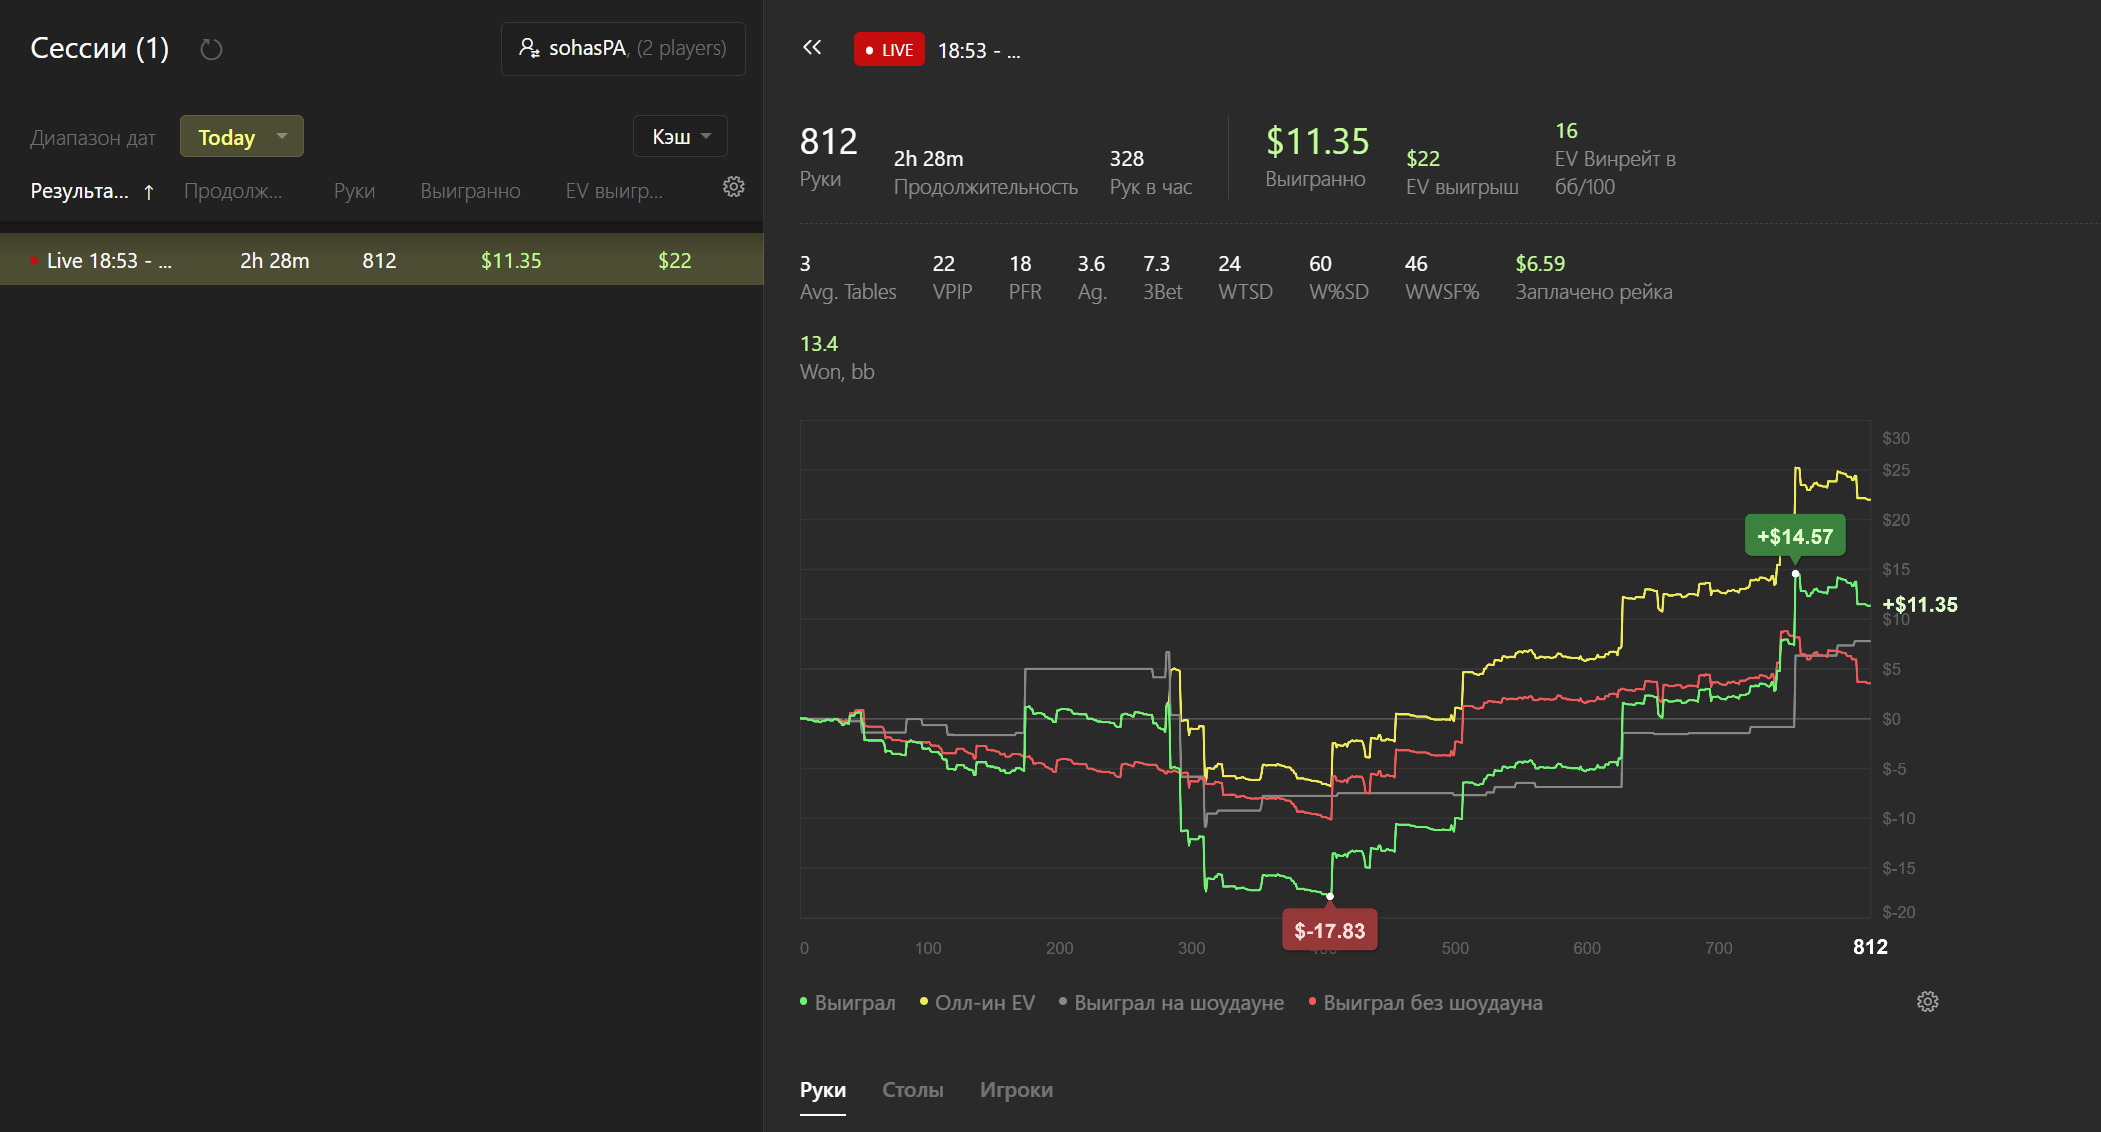Sort by the Выигранно column header
Image resolution: width=2101 pixels, height=1132 pixels.
[470, 191]
